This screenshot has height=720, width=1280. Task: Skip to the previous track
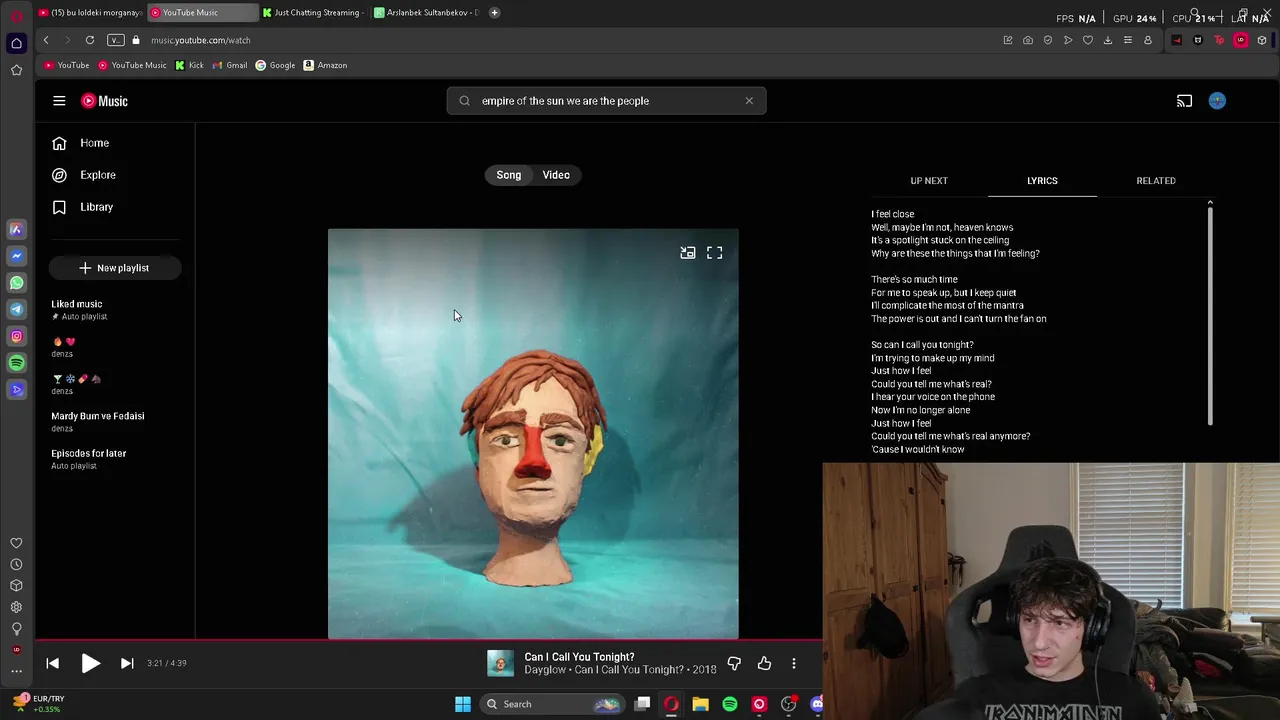[53, 663]
